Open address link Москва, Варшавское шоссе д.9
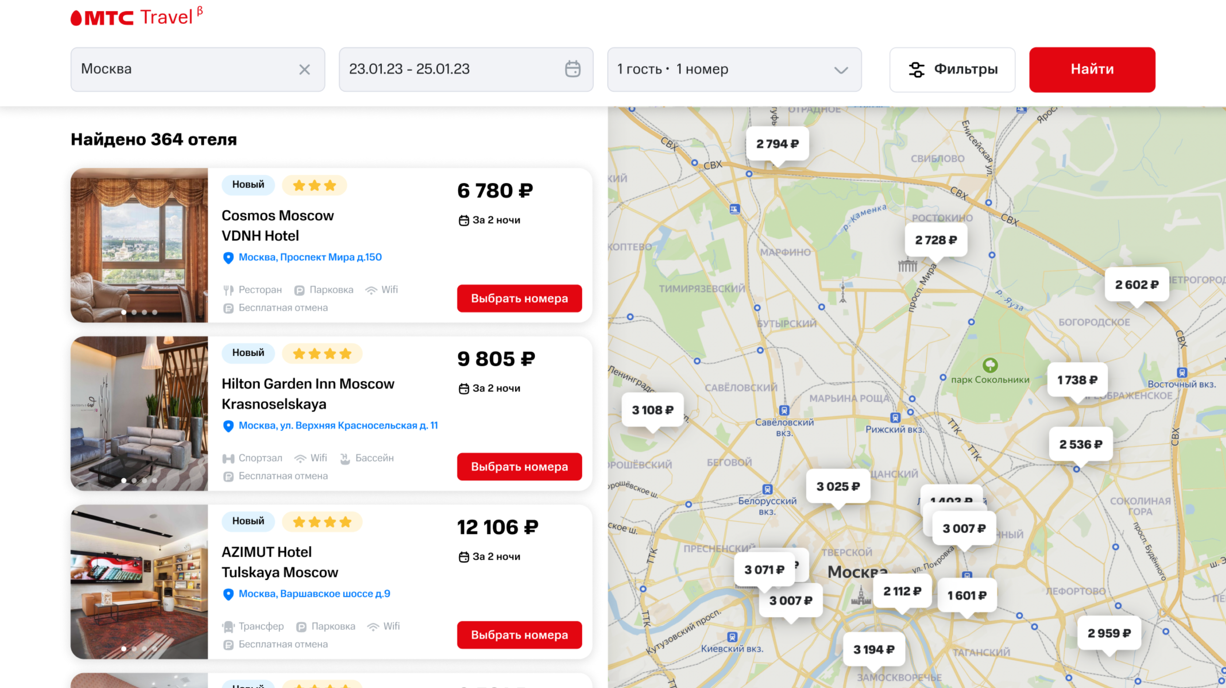This screenshot has height=688, width=1226. point(314,594)
